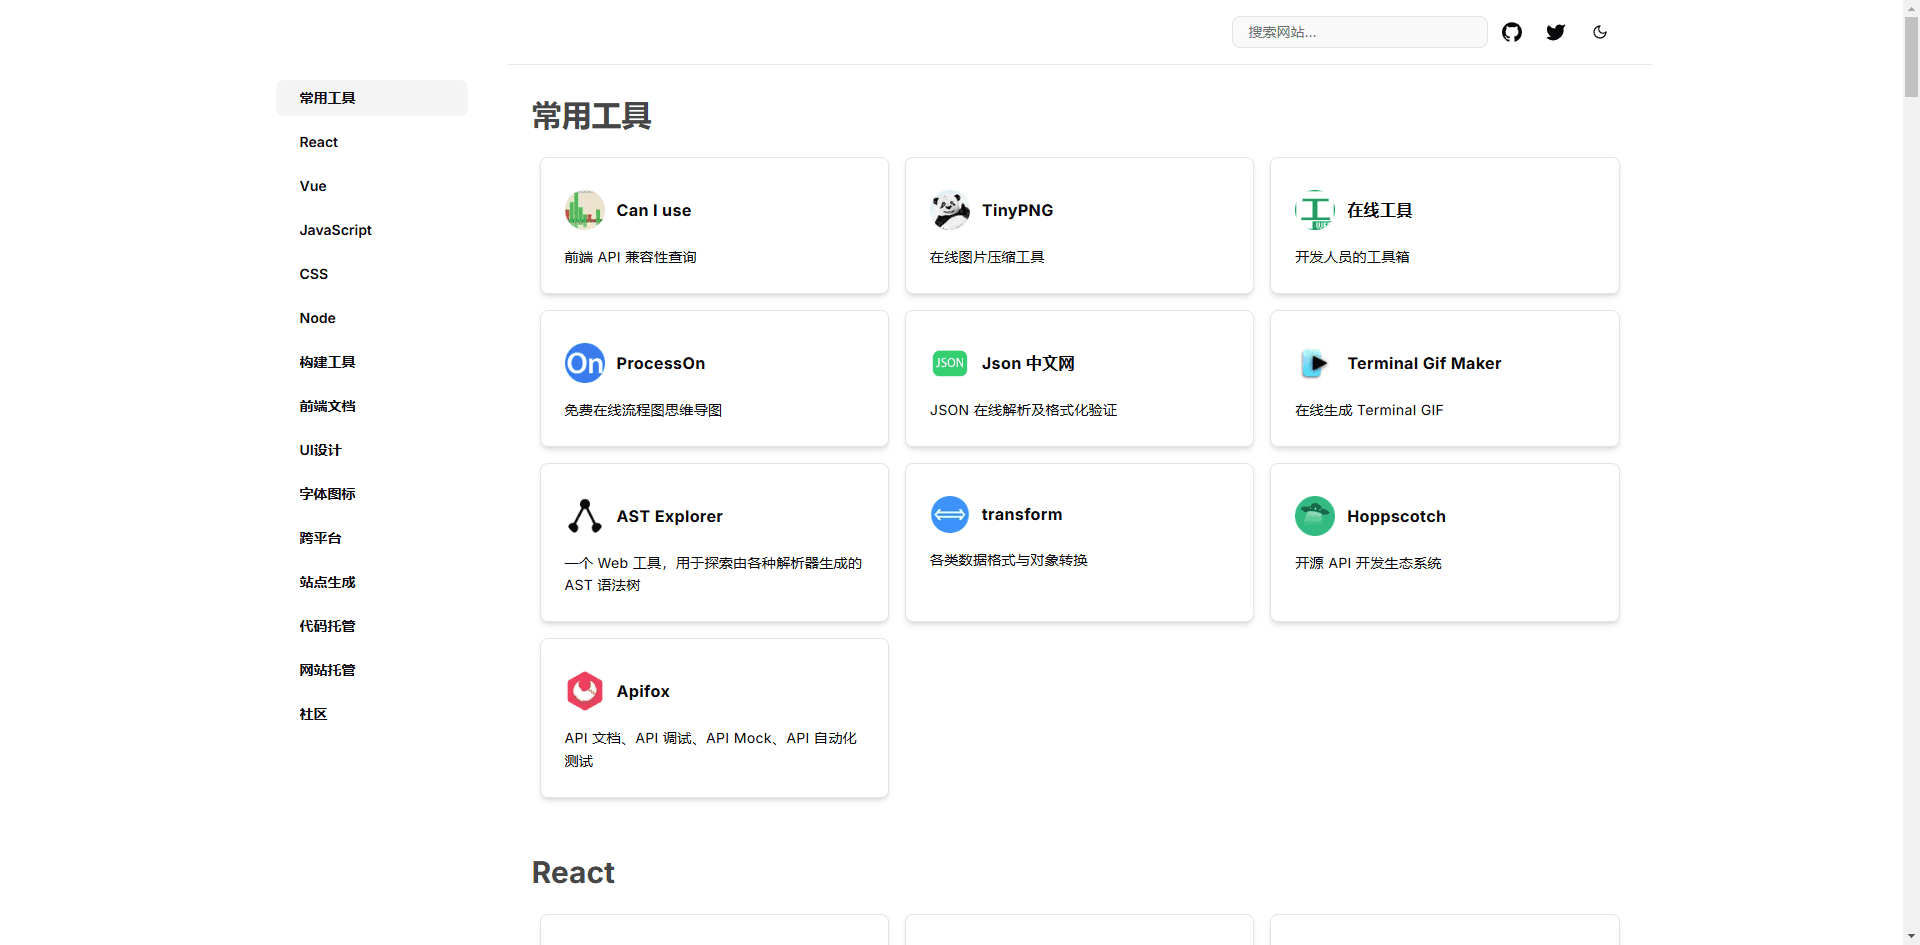Click the transform arrows icon
Viewport: 1920px width, 945px height.
(x=949, y=514)
